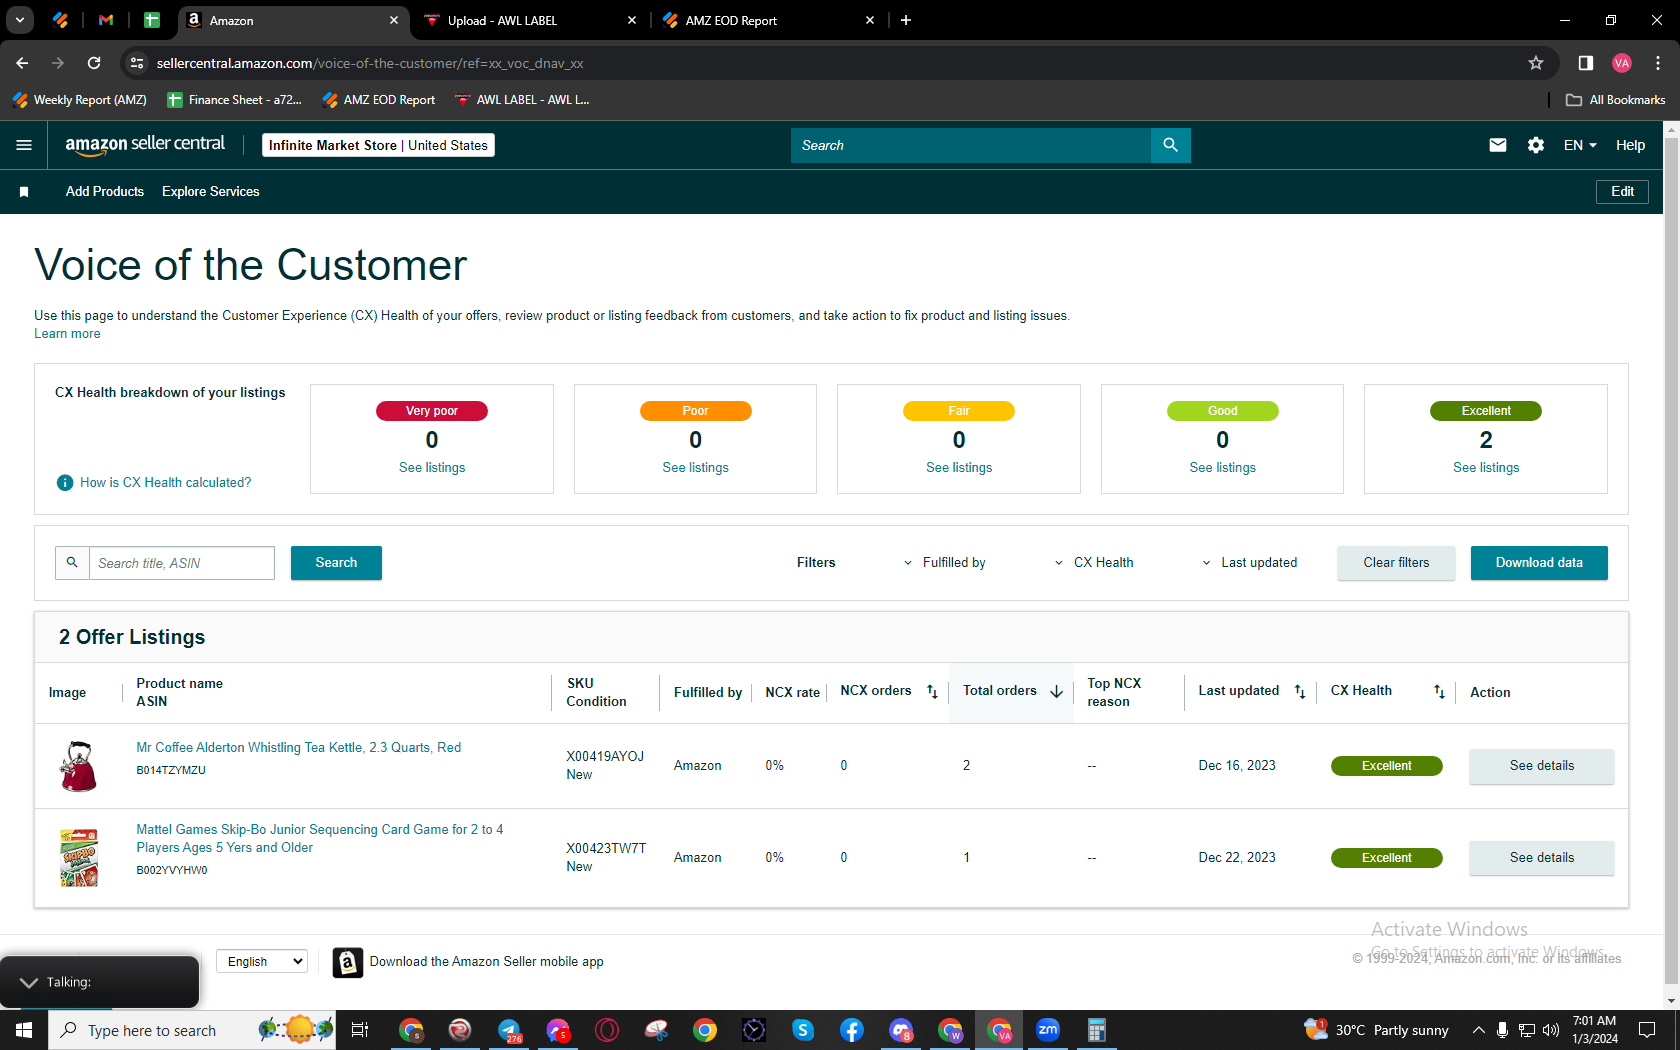The height and width of the screenshot is (1050, 1680).
Task: Sort by NCX orders arrows icon
Action: (x=932, y=691)
